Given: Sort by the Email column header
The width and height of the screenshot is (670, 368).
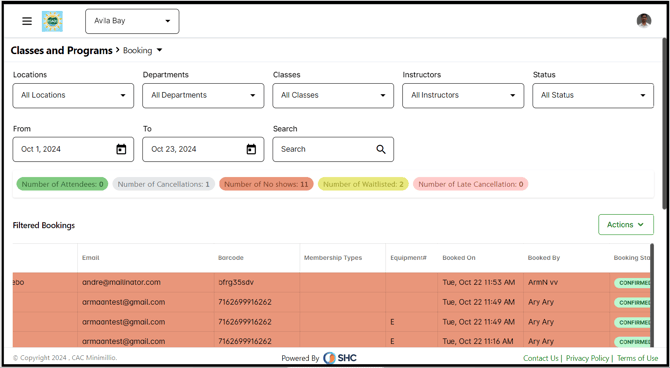Looking at the screenshot, I should point(91,258).
